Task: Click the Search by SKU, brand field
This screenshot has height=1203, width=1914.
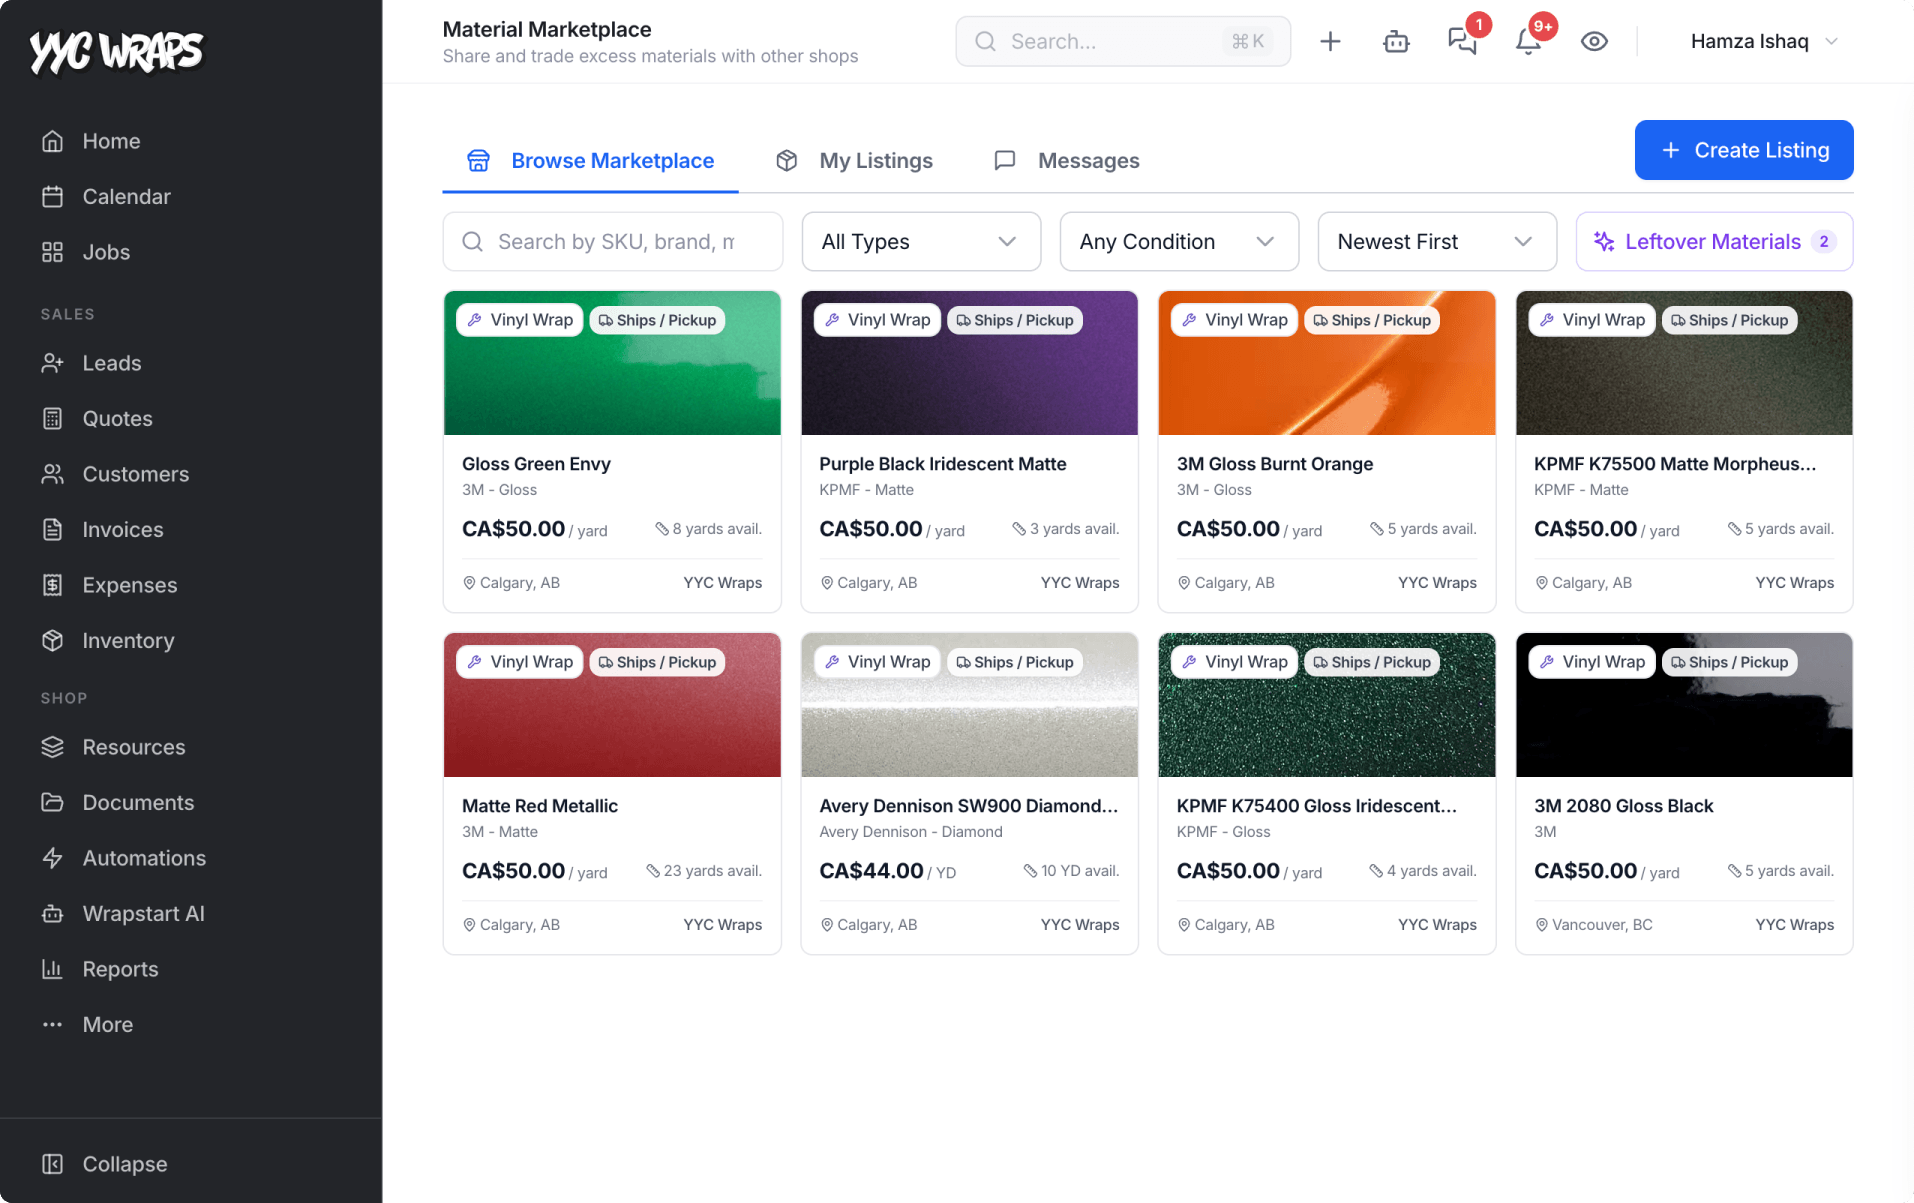Action: (x=612, y=241)
